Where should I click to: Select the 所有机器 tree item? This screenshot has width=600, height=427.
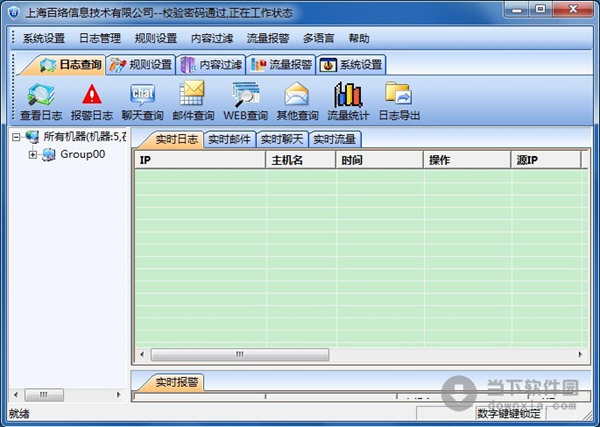[x=84, y=136]
